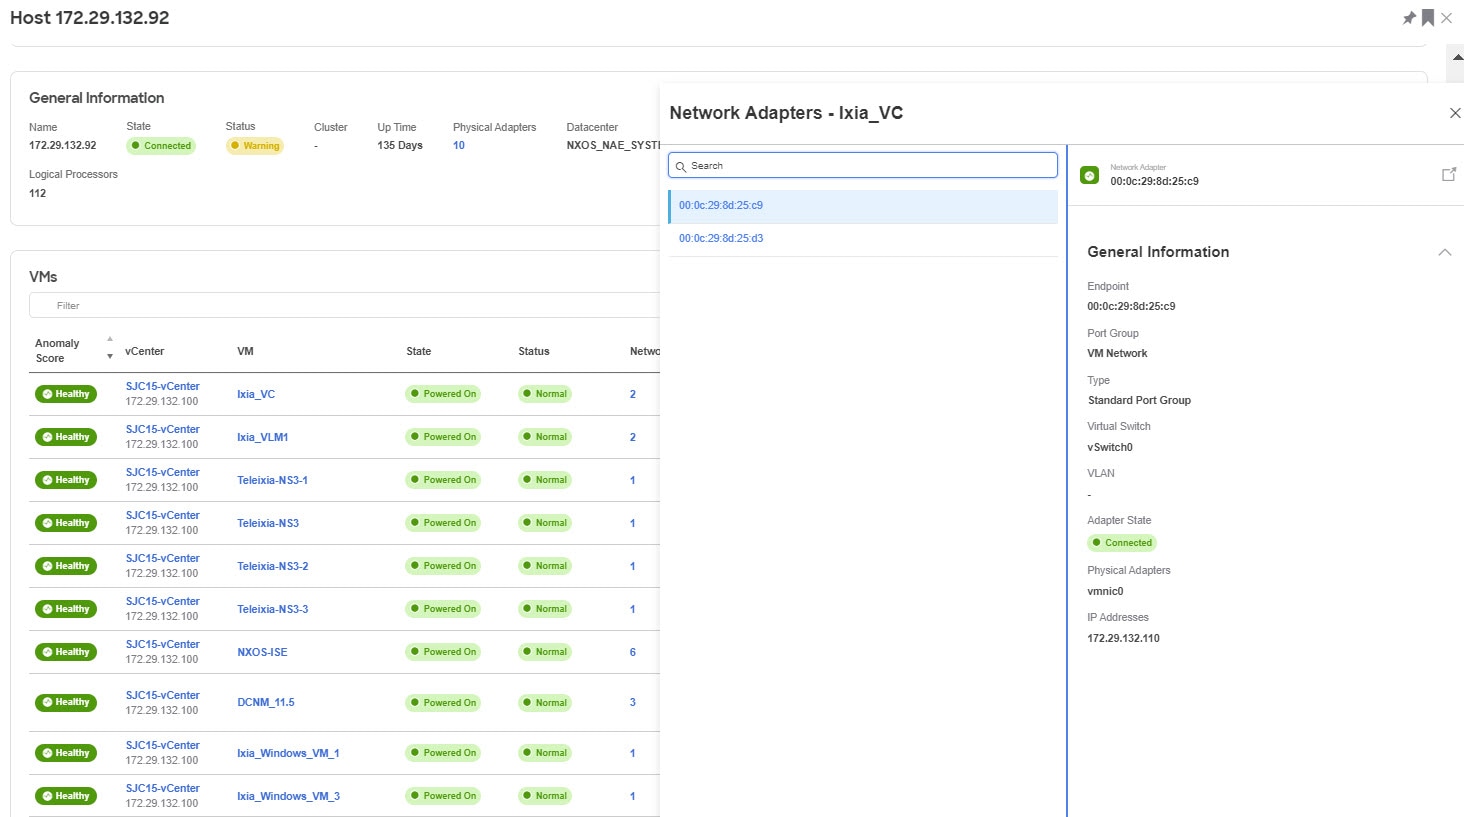The image size is (1464, 817).
Task: Click network adapter count 2 for Ixia_VC
Action: click(x=633, y=394)
